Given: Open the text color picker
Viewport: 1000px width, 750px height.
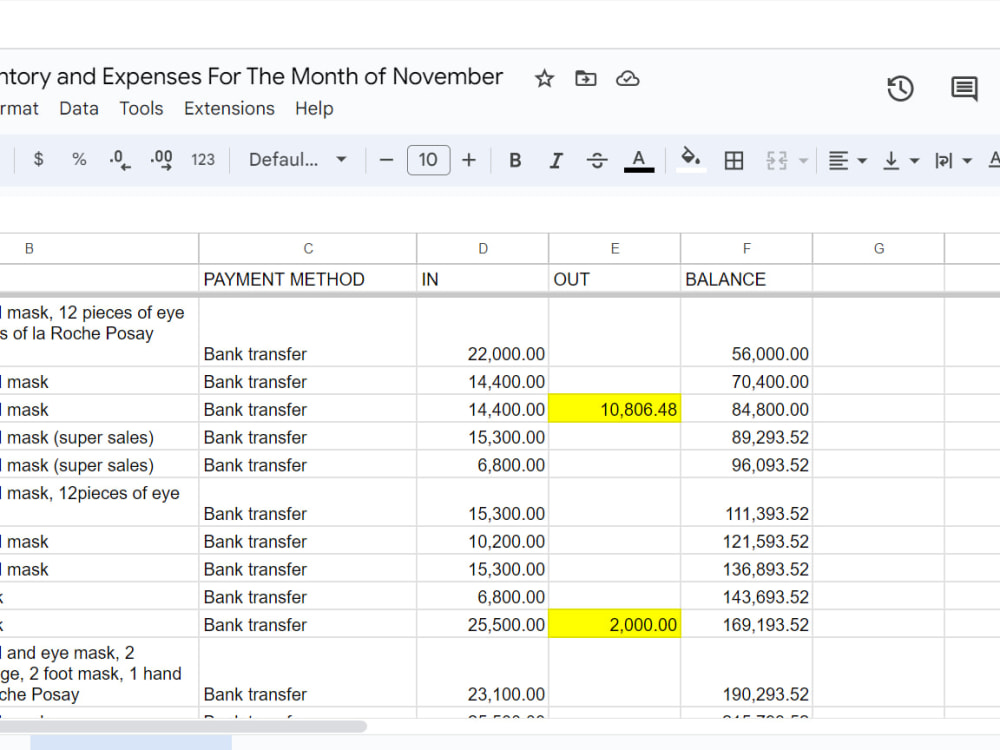Looking at the screenshot, I should (638, 160).
